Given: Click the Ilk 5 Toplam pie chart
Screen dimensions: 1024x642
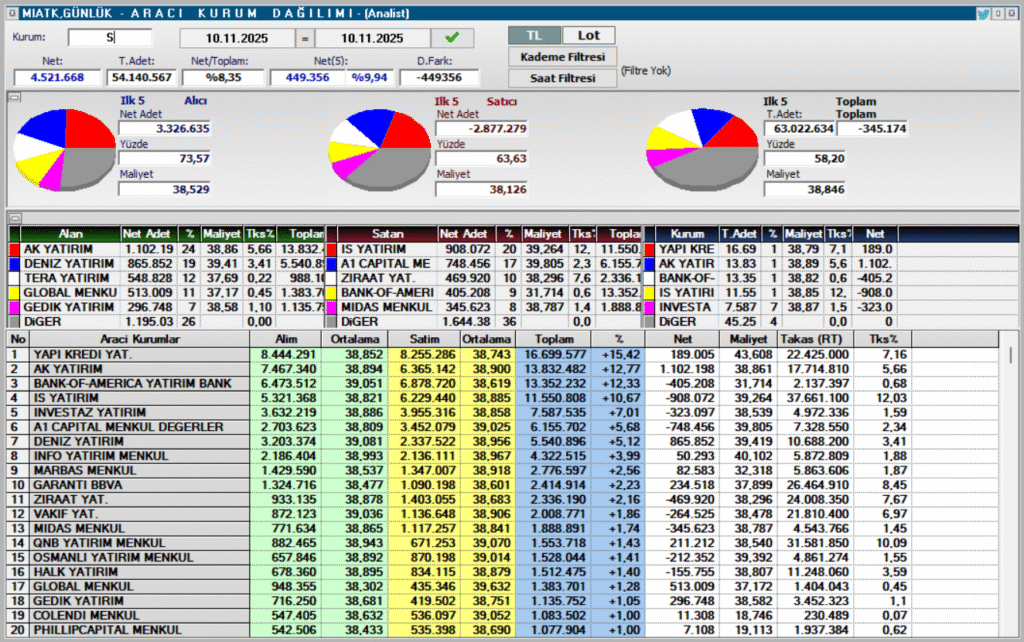Looking at the screenshot, I should pyautogui.click(x=702, y=150).
